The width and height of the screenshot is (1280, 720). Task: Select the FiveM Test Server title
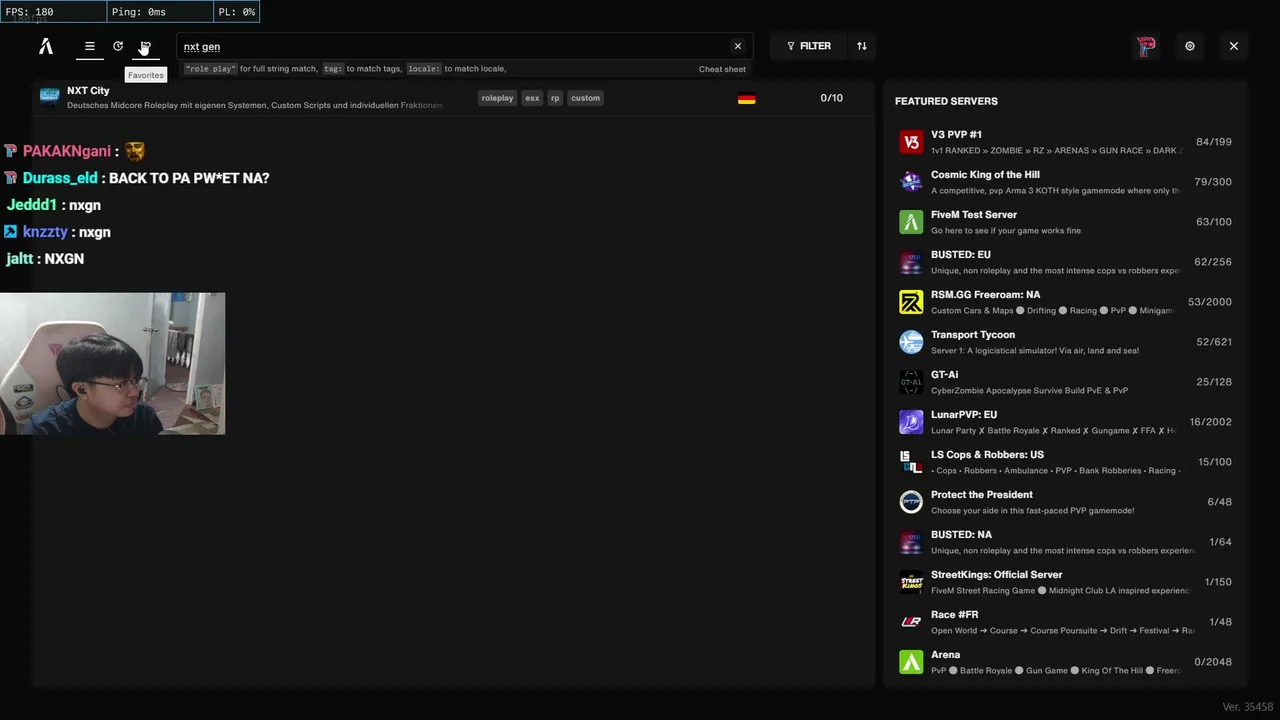coord(974,214)
